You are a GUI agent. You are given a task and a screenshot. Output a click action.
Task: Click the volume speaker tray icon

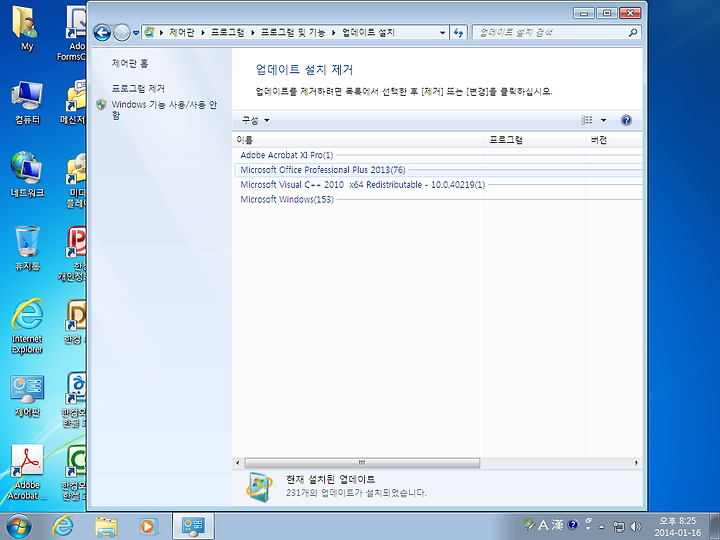coord(636,527)
